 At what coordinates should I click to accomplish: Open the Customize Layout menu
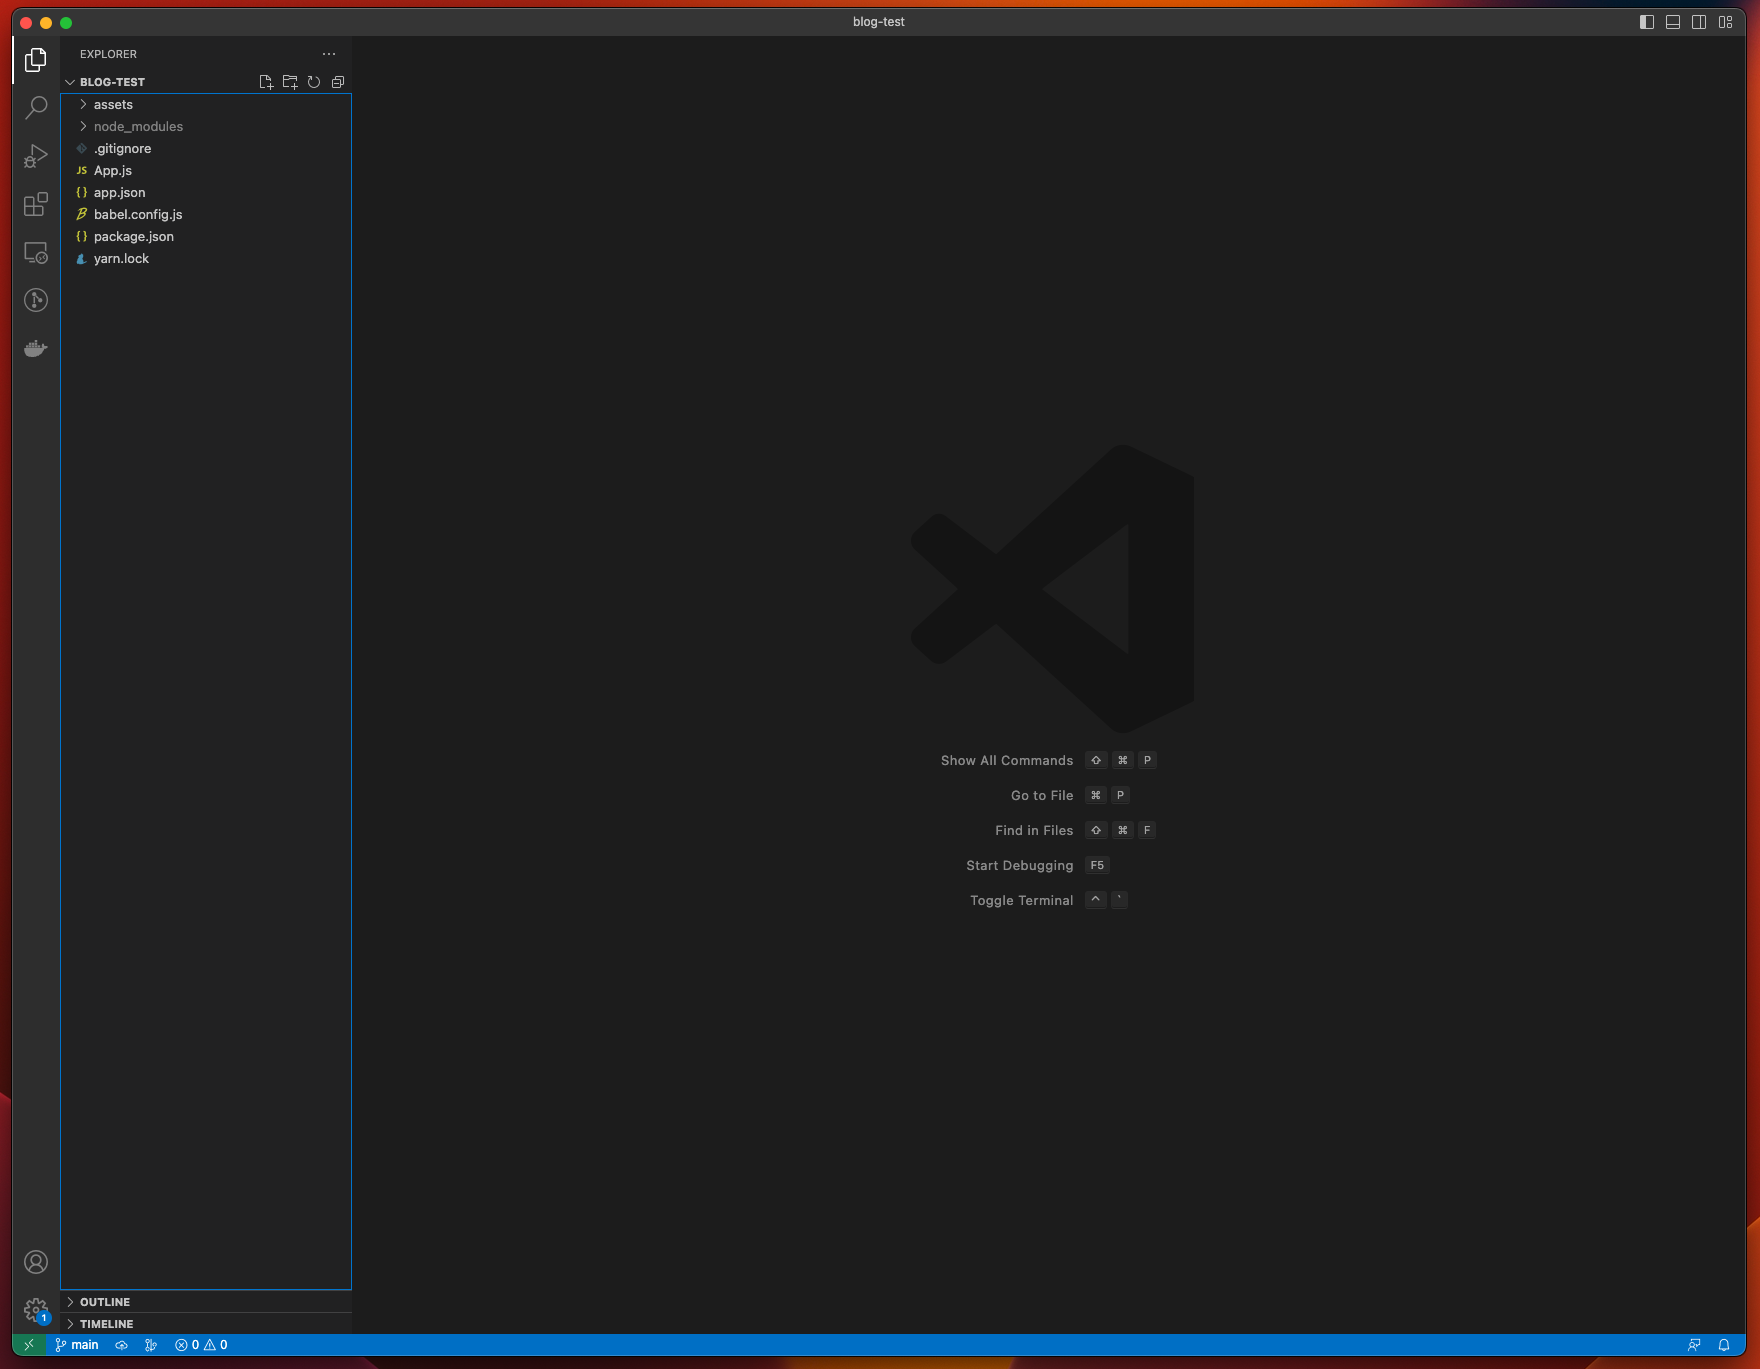coord(1725,22)
